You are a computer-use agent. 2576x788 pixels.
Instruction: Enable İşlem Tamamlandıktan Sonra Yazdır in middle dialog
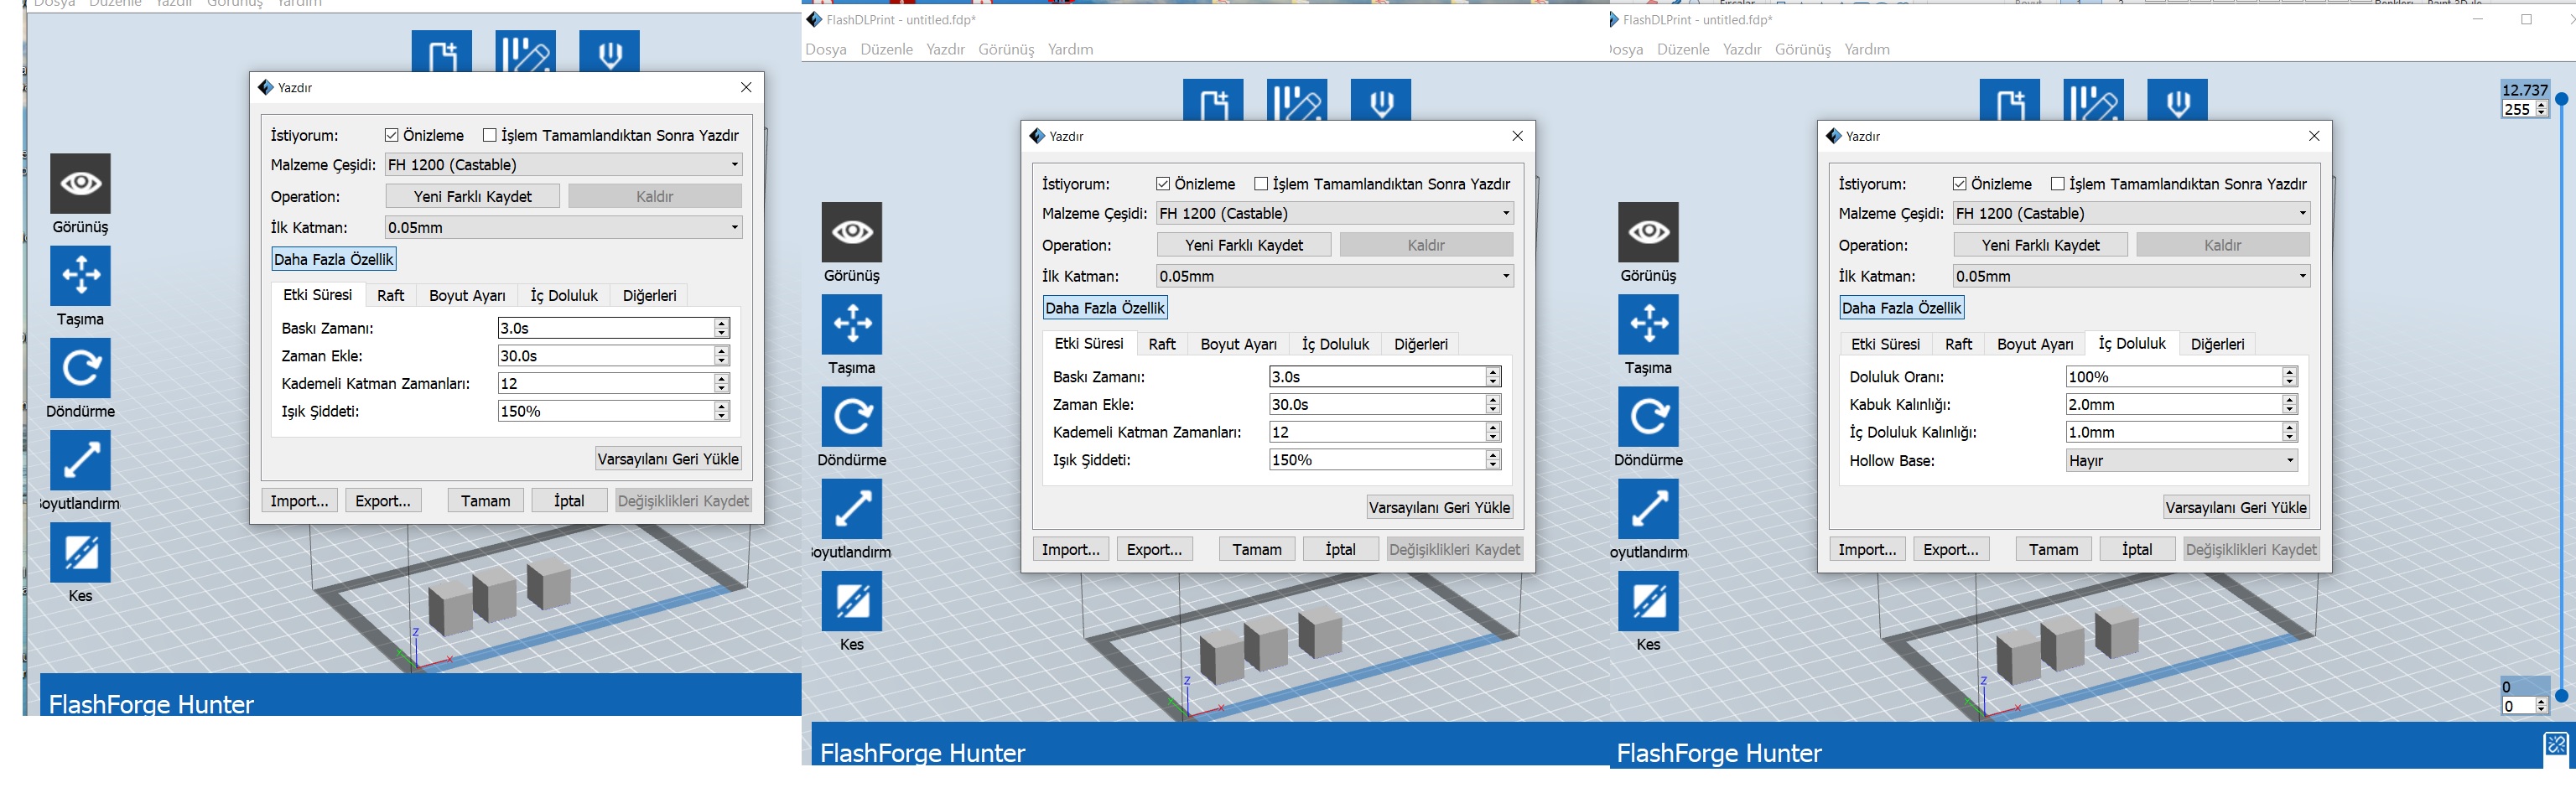point(1261,184)
